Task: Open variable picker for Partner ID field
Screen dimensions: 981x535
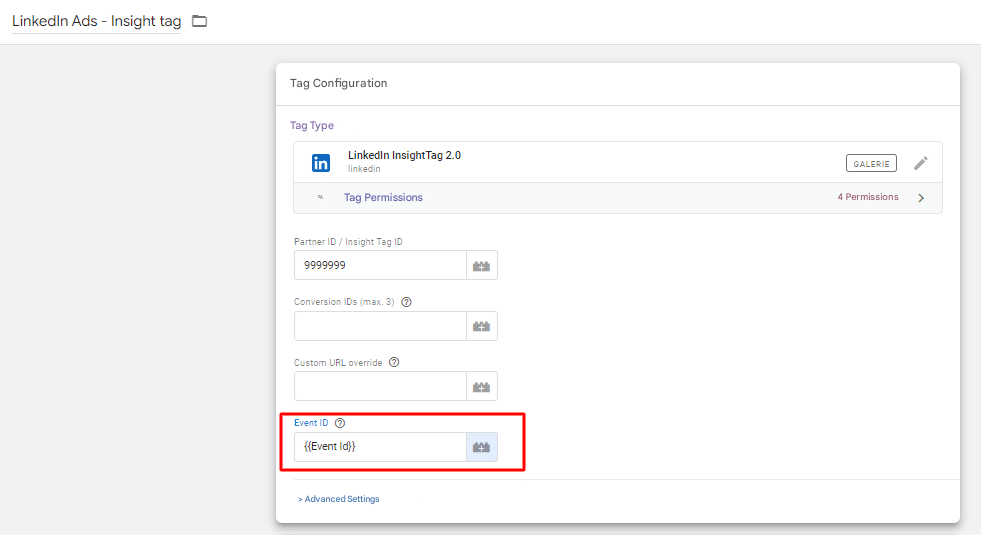Action: 481,266
